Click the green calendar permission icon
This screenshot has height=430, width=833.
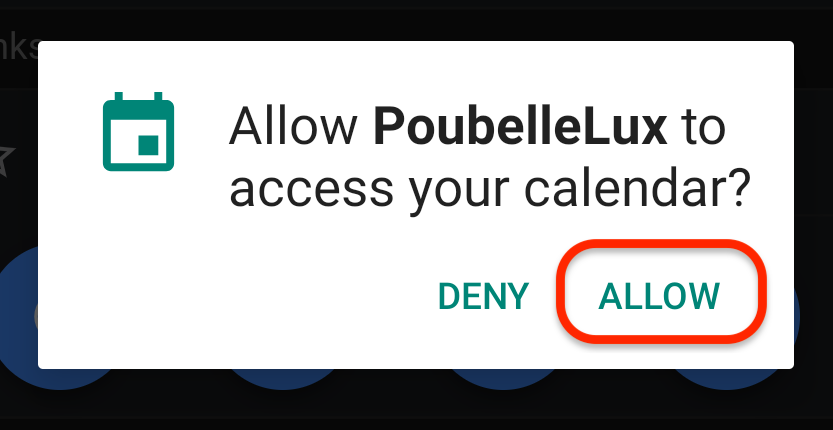point(138,131)
